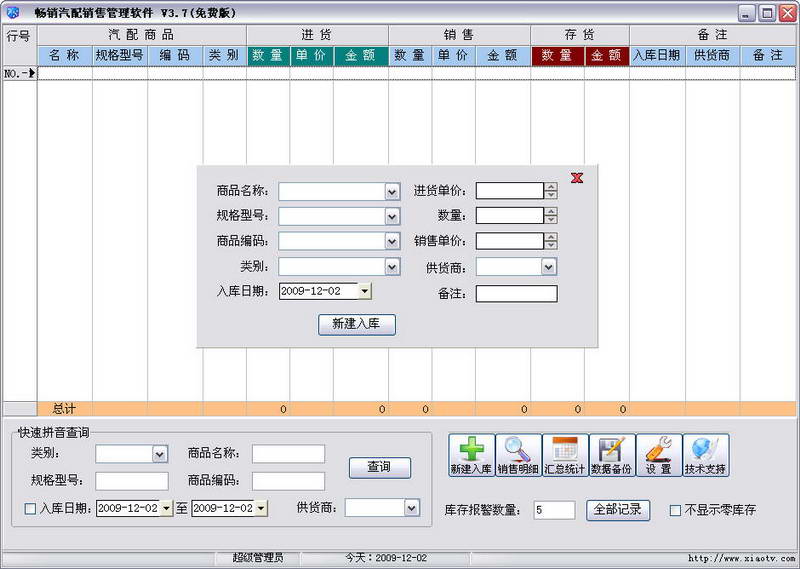Open 技术支持 globe icon
Image resolution: width=800 pixels, height=569 pixels.
(x=706, y=455)
